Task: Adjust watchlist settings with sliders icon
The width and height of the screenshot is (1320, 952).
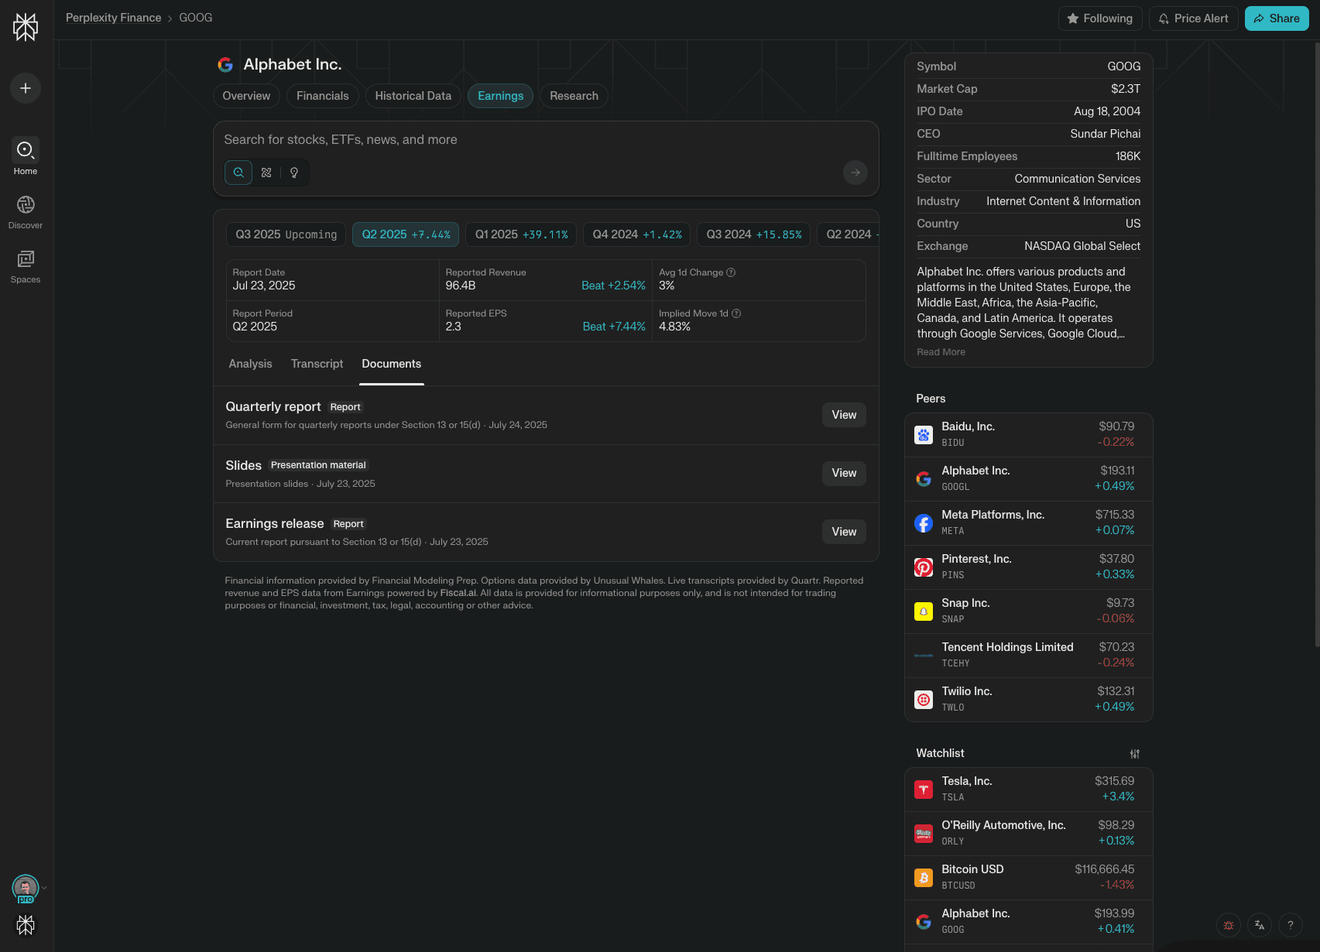Action: coord(1134,754)
